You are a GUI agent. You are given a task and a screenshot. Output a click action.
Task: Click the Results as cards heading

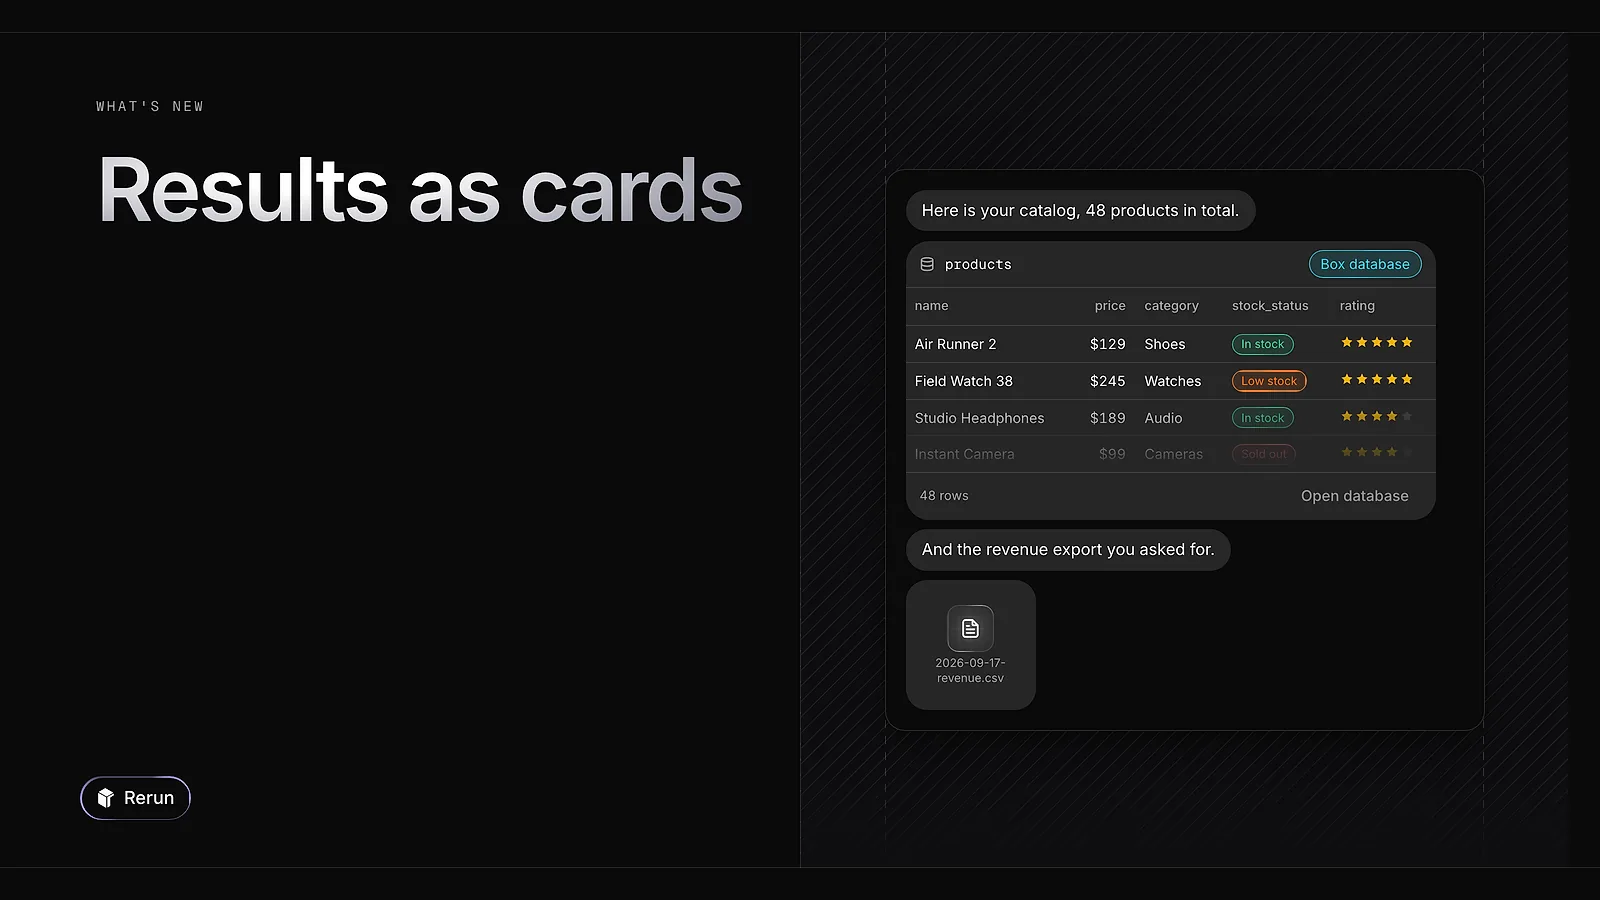tap(420, 191)
